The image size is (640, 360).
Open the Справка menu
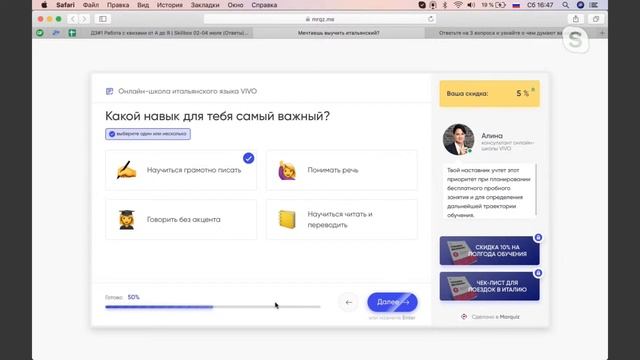264,5
